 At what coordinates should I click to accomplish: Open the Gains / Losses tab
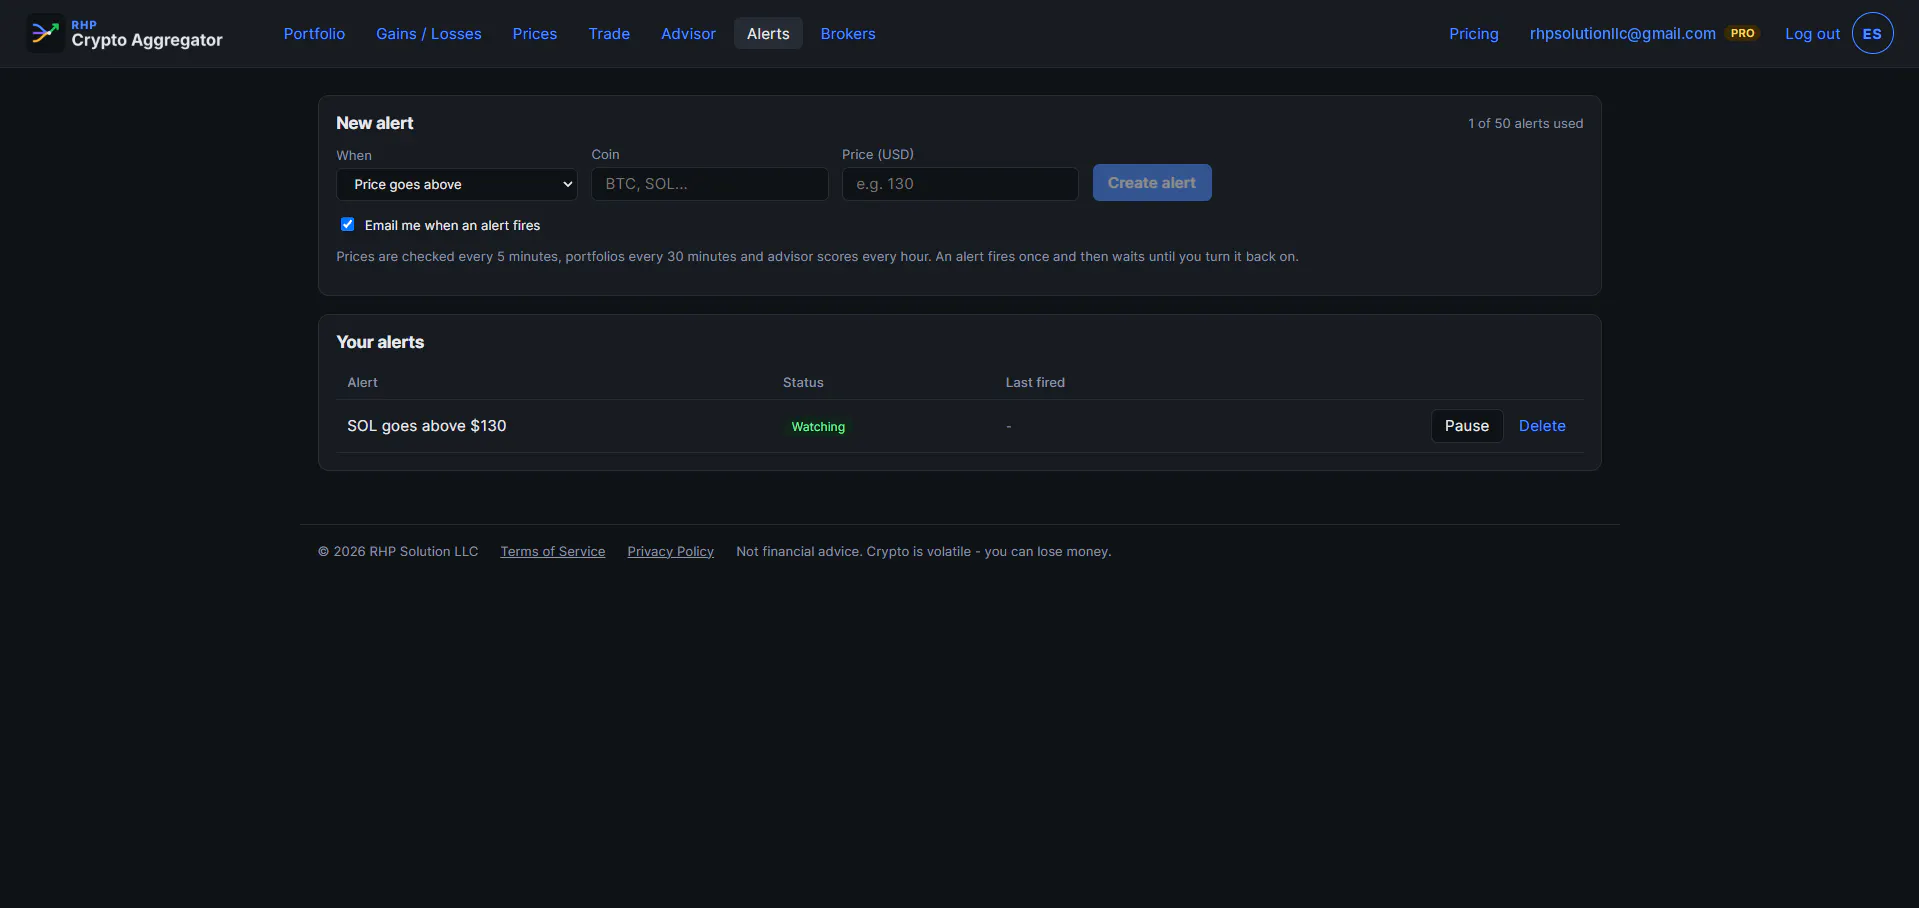click(429, 33)
